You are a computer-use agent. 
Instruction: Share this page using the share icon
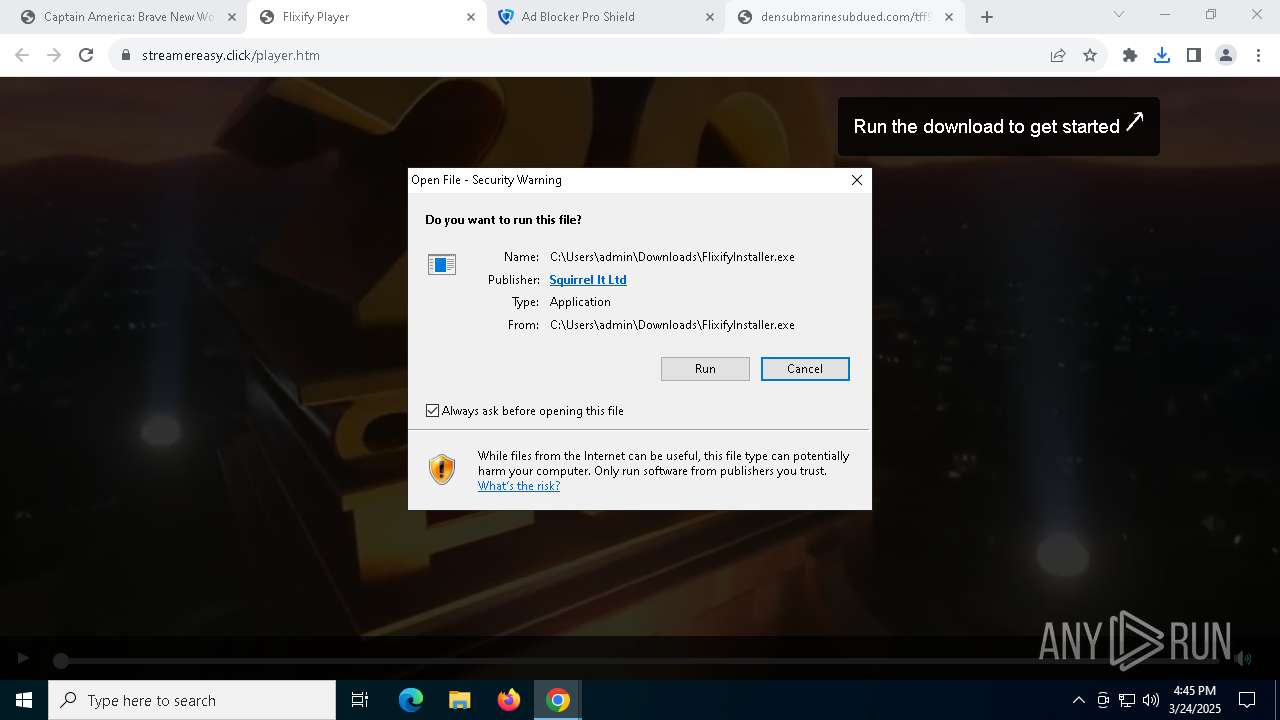[1058, 55]
